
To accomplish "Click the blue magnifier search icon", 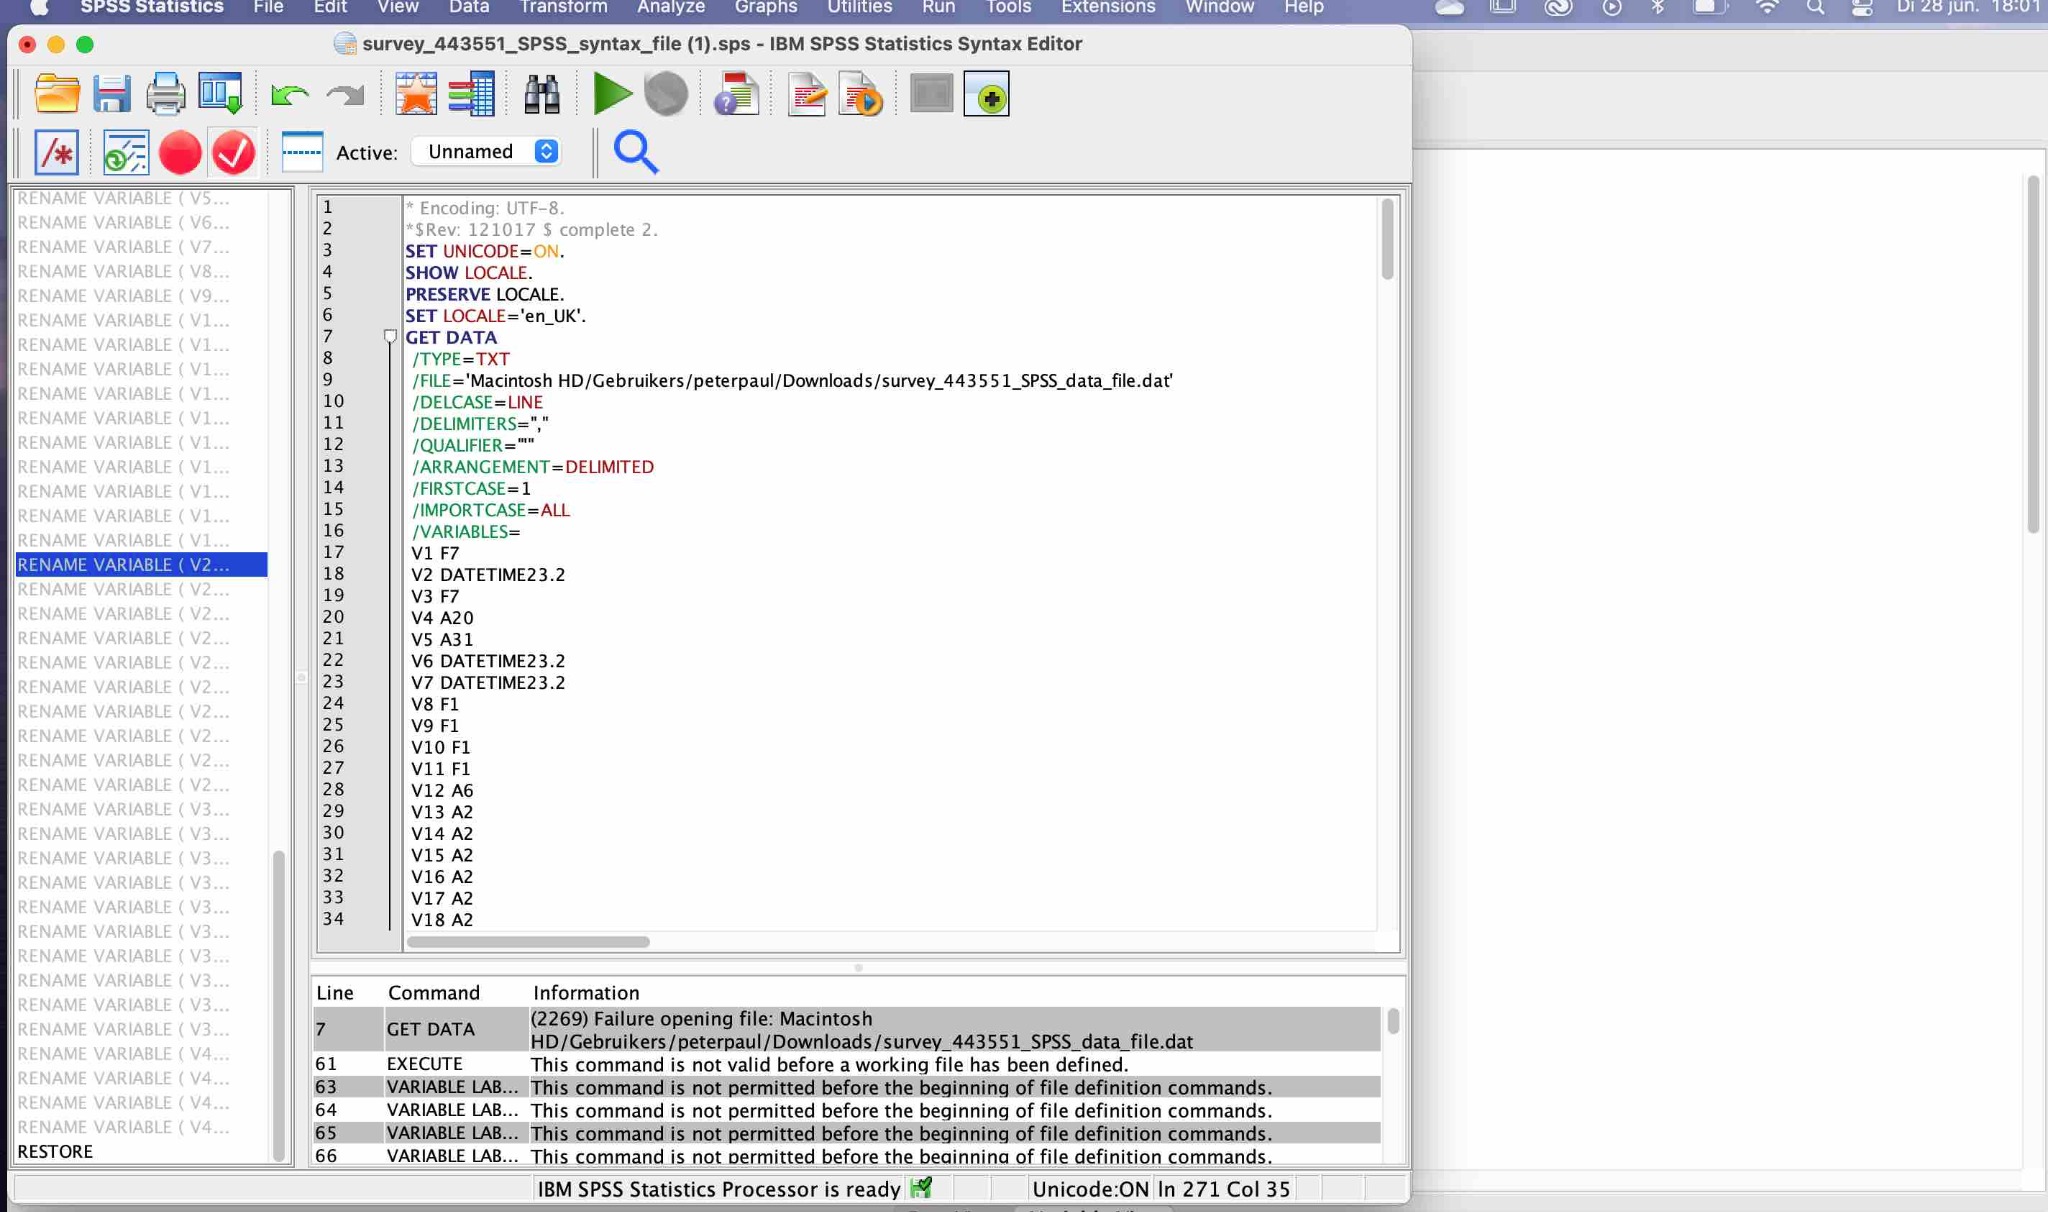I will [x=635, y=152].
